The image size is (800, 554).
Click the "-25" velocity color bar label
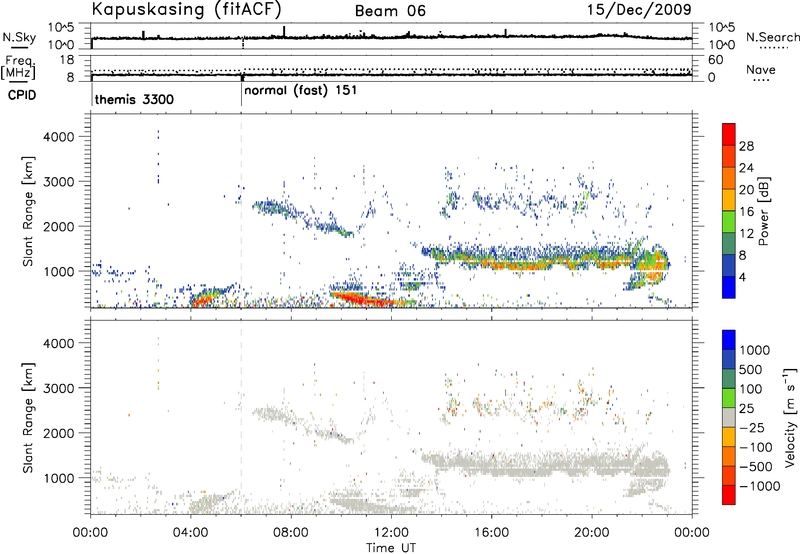coord(752,428)
